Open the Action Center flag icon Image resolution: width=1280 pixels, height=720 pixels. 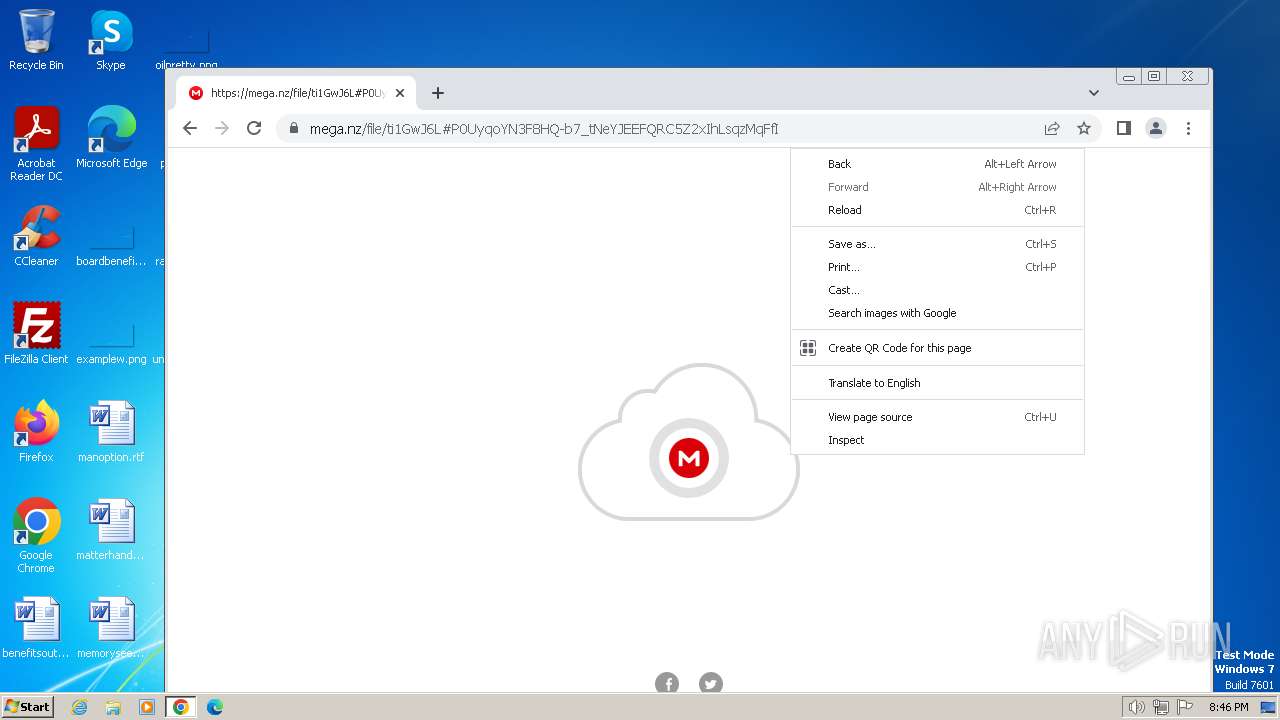pyautogui.click(x=1185, y=707)
